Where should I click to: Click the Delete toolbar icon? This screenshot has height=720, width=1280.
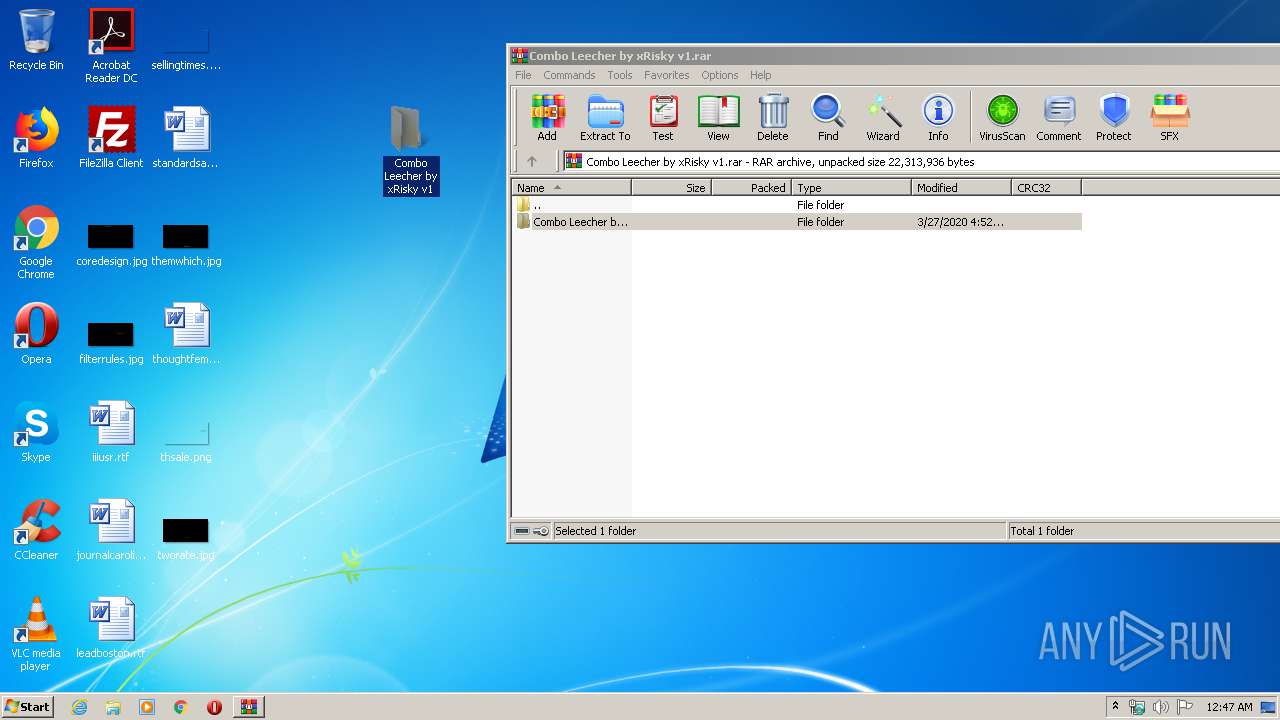click(772, 117)
